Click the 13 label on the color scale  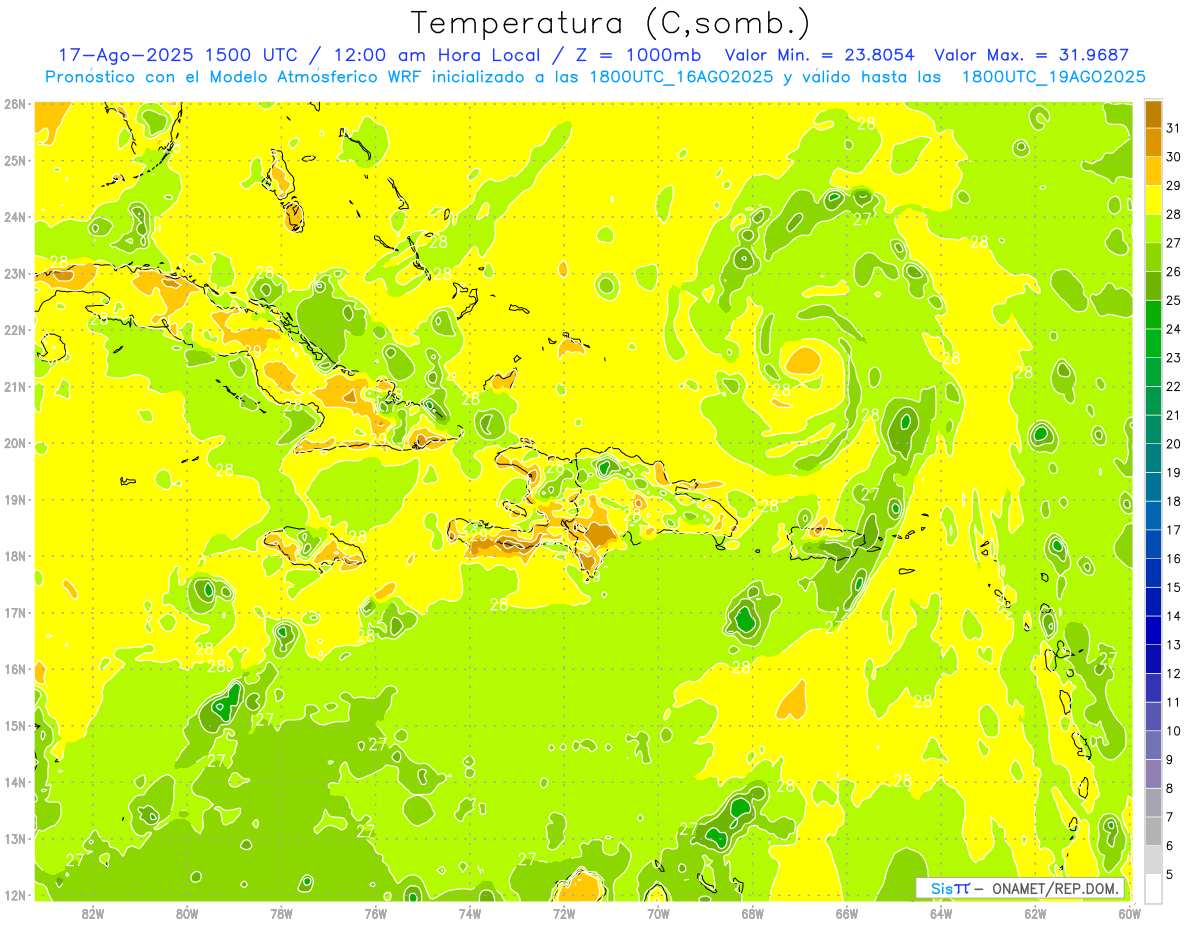[1174, 645]
